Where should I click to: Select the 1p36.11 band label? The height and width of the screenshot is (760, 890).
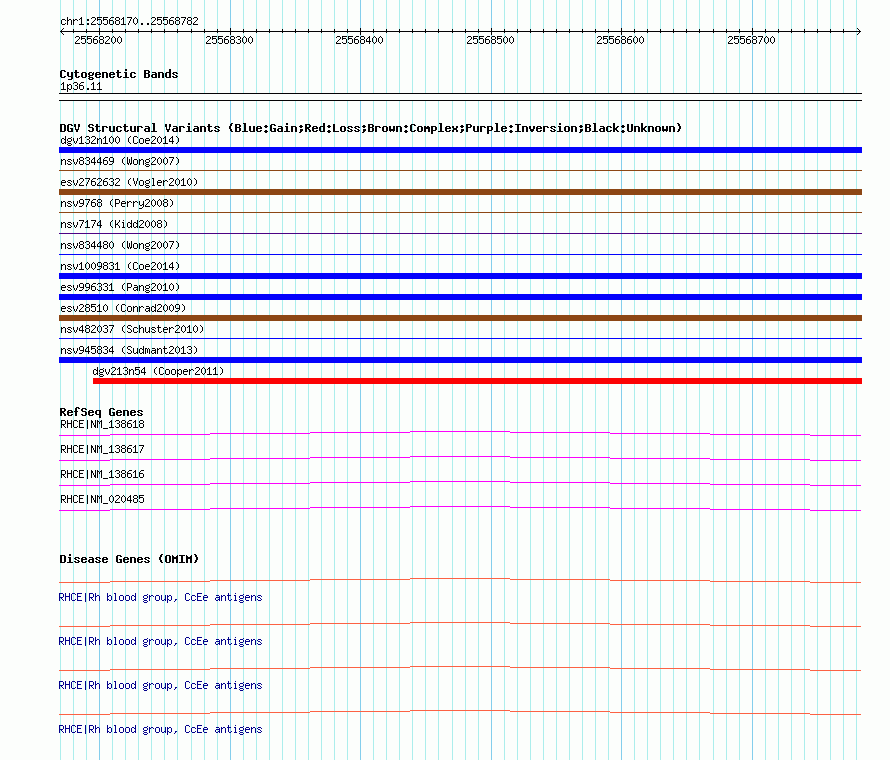81,87
